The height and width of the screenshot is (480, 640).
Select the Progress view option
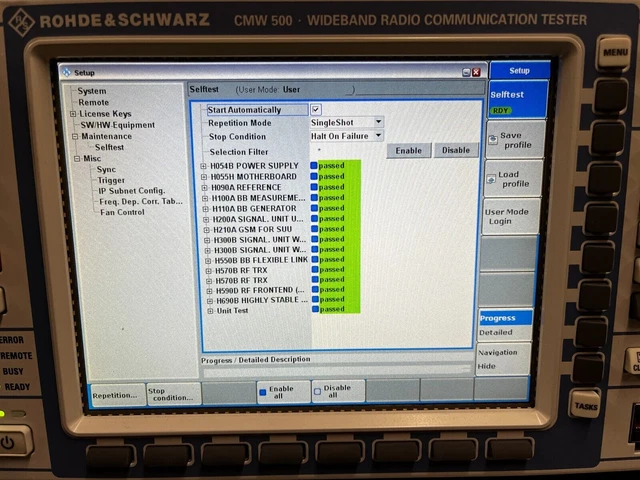tap(506, 318)
